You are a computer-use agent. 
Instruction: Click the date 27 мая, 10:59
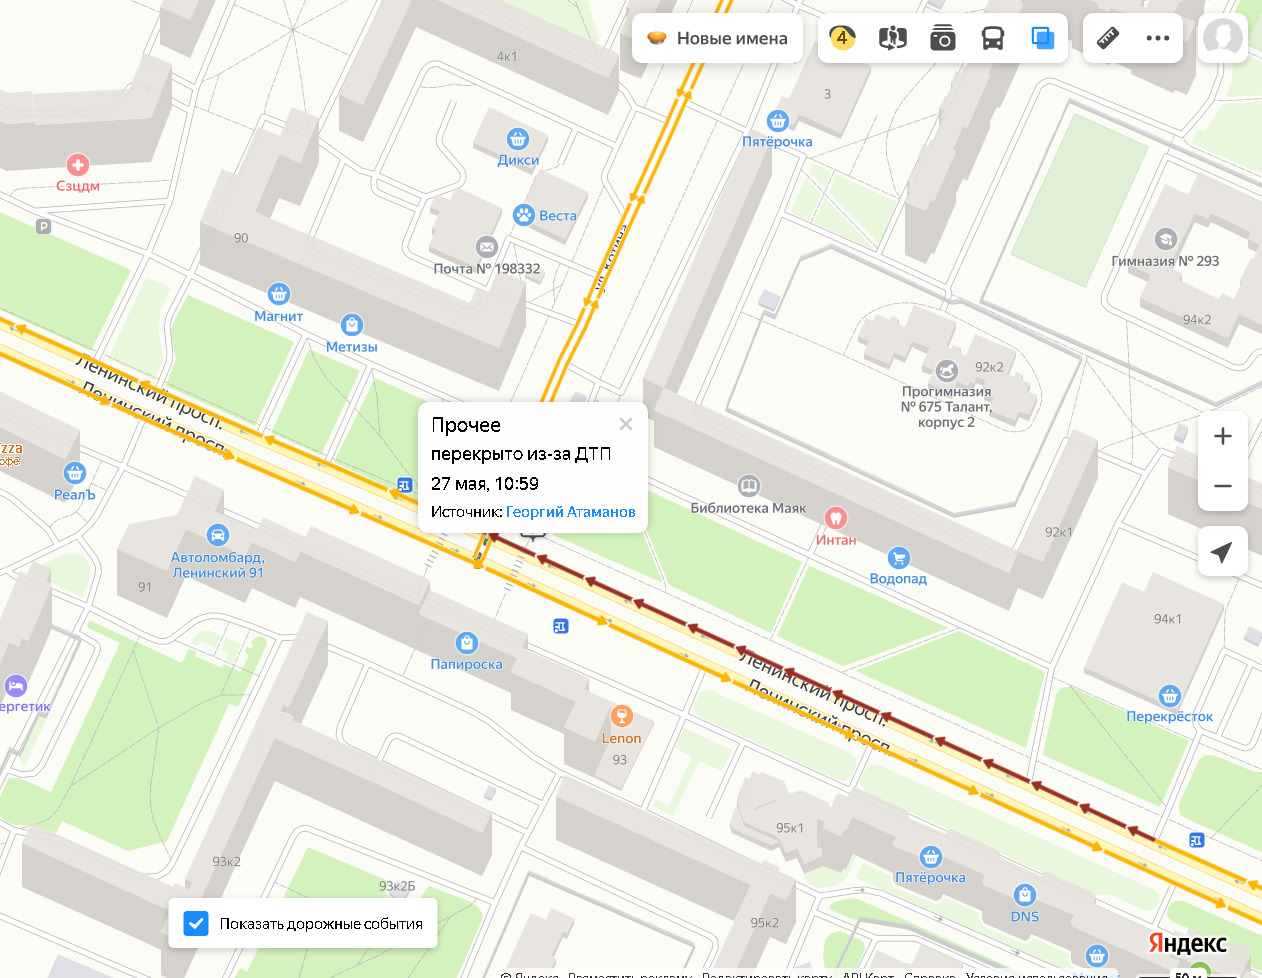click(485, 484)
